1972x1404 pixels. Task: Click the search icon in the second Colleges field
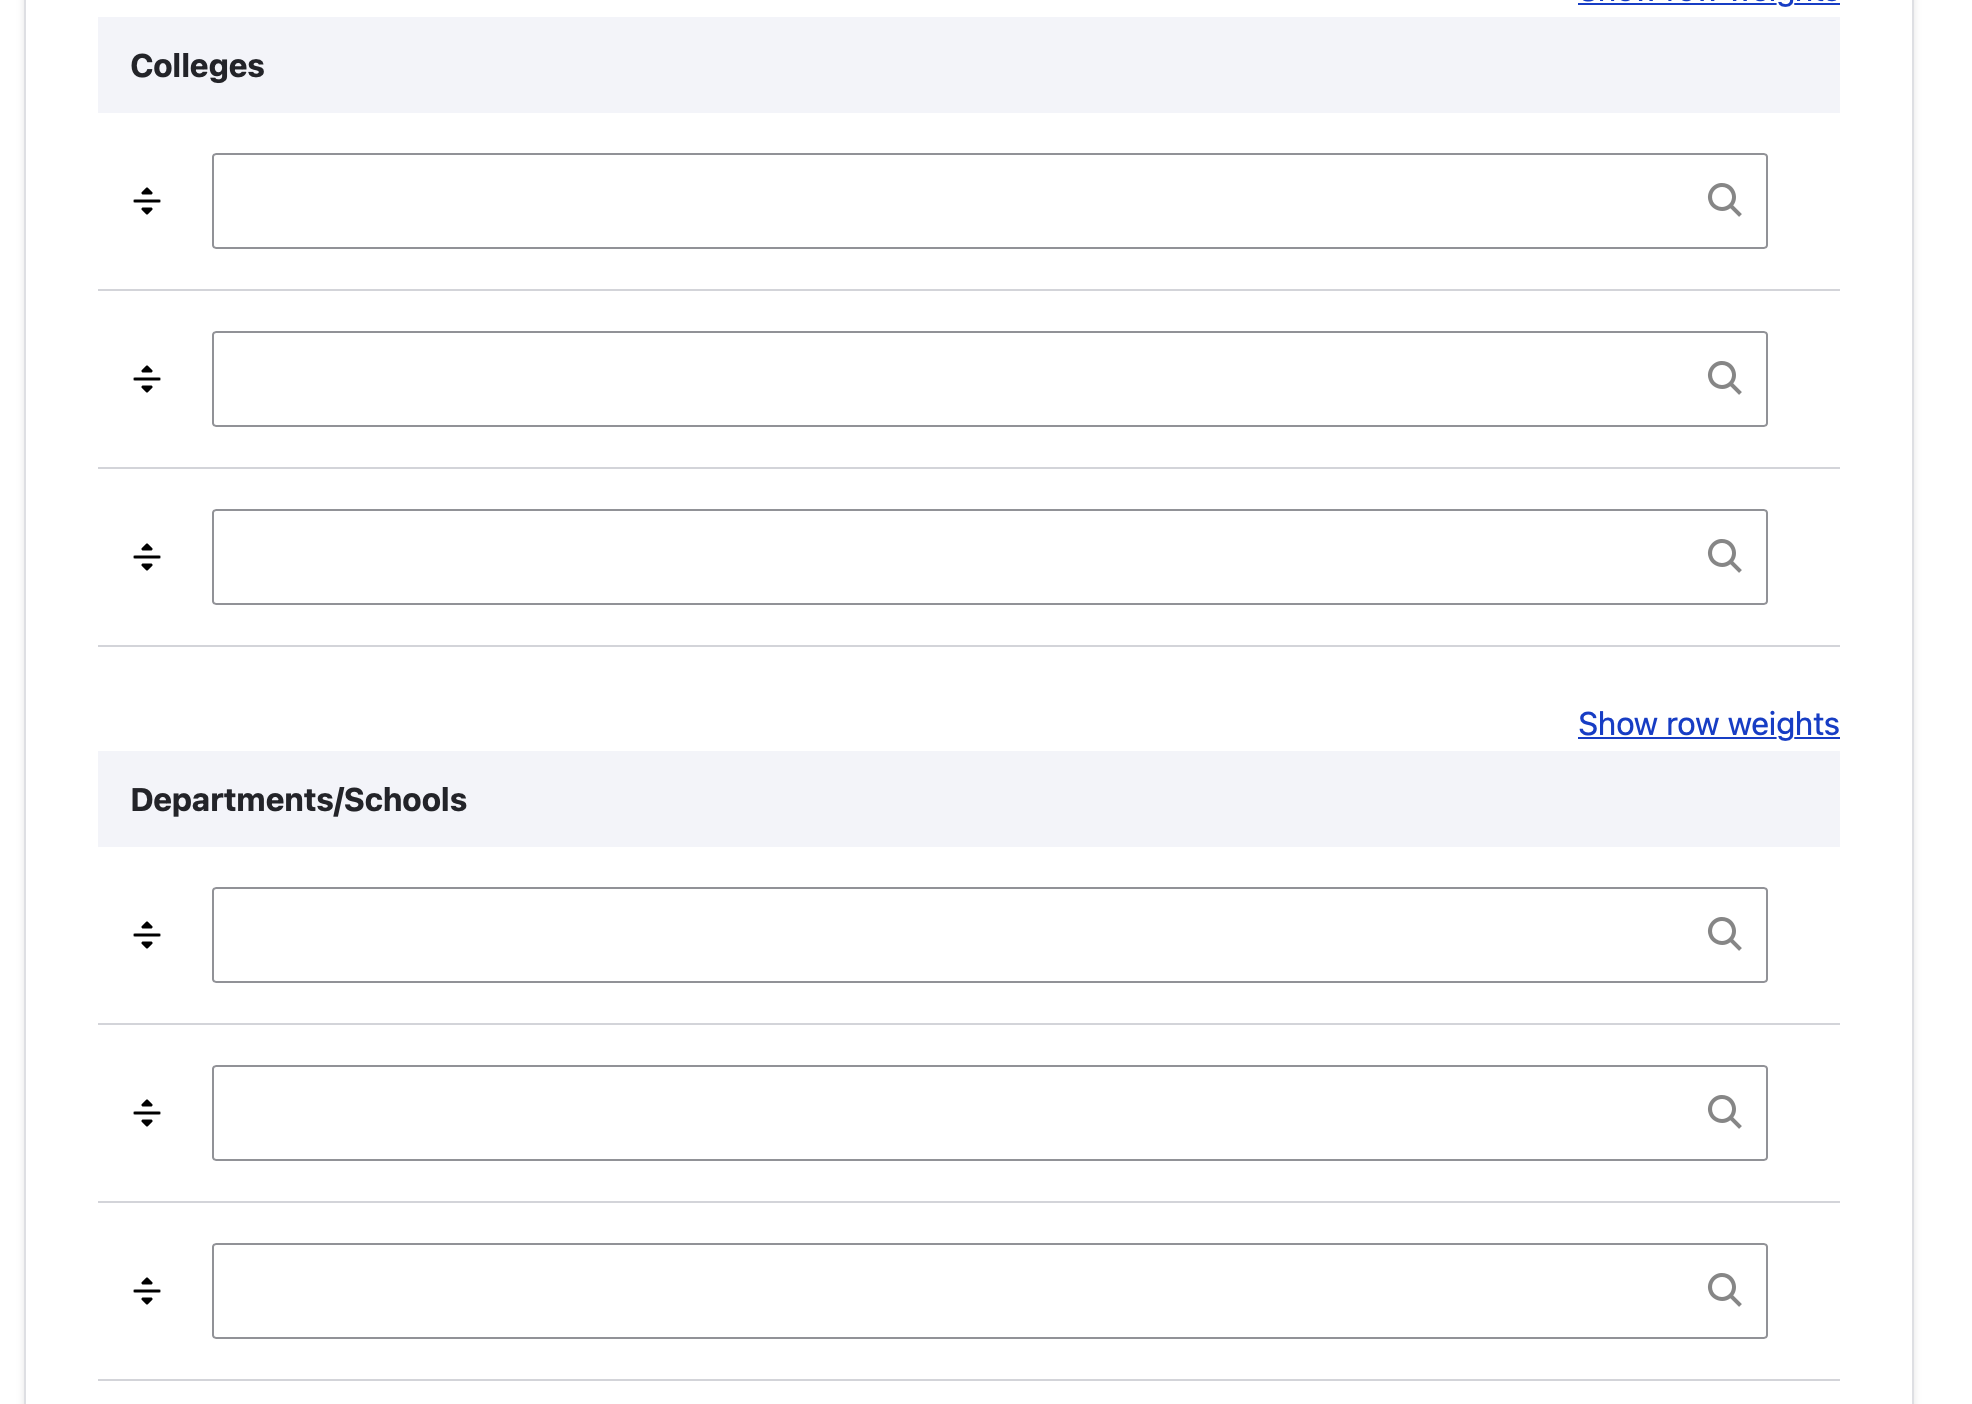click(x=1724, y=378)
